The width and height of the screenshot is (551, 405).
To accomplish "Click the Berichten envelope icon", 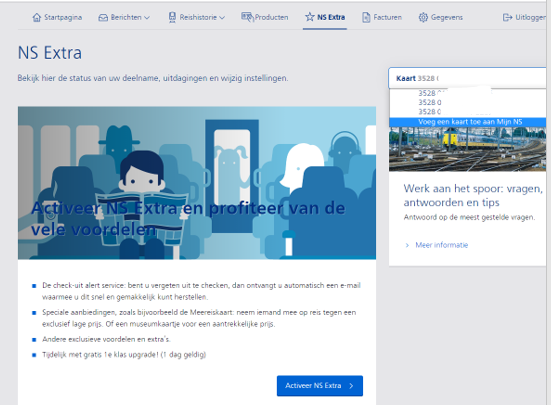I will tap(103, 18).
